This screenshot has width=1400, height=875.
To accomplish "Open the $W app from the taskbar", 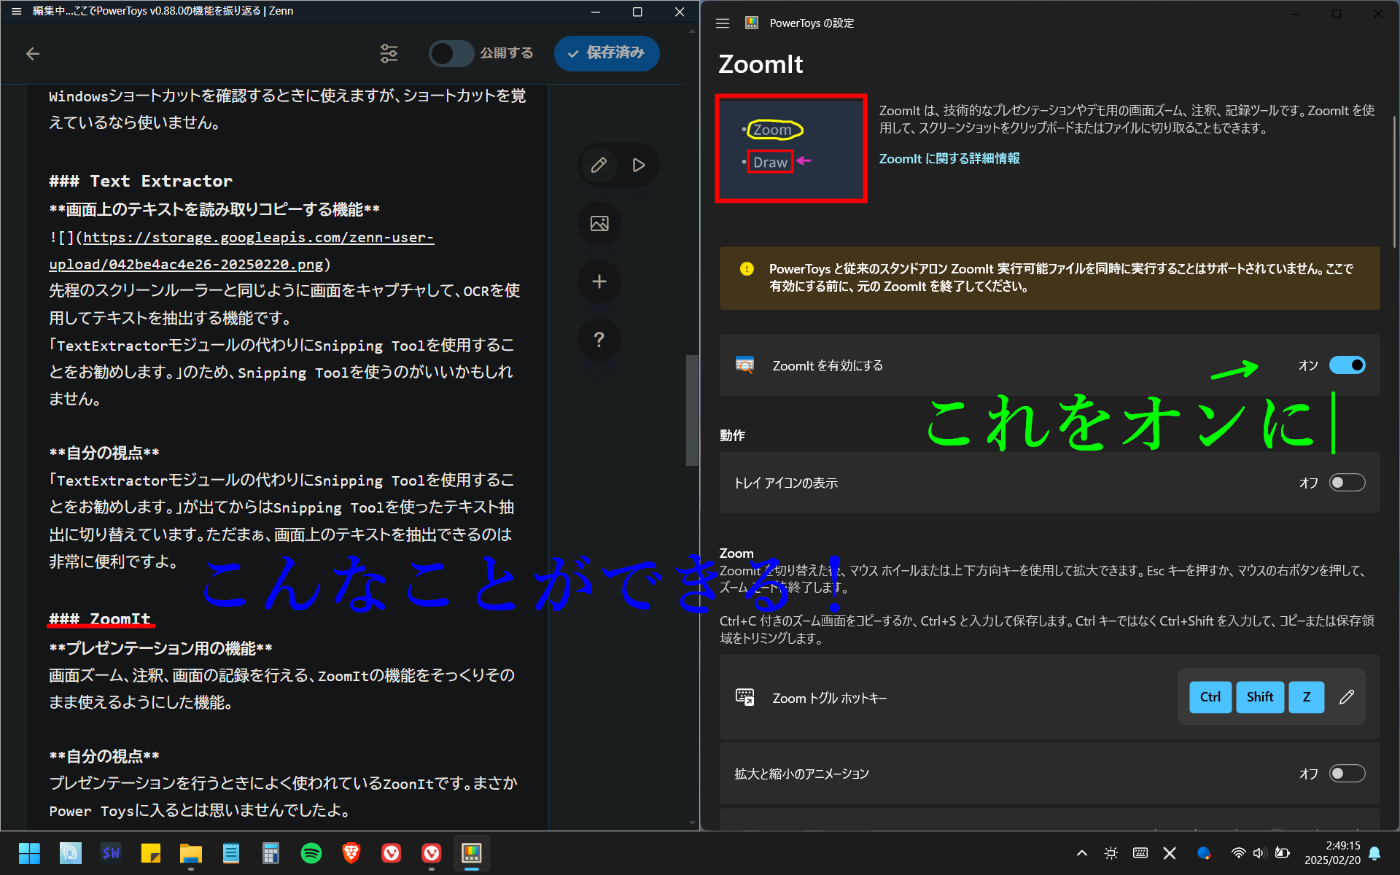I will click(111, 853).
